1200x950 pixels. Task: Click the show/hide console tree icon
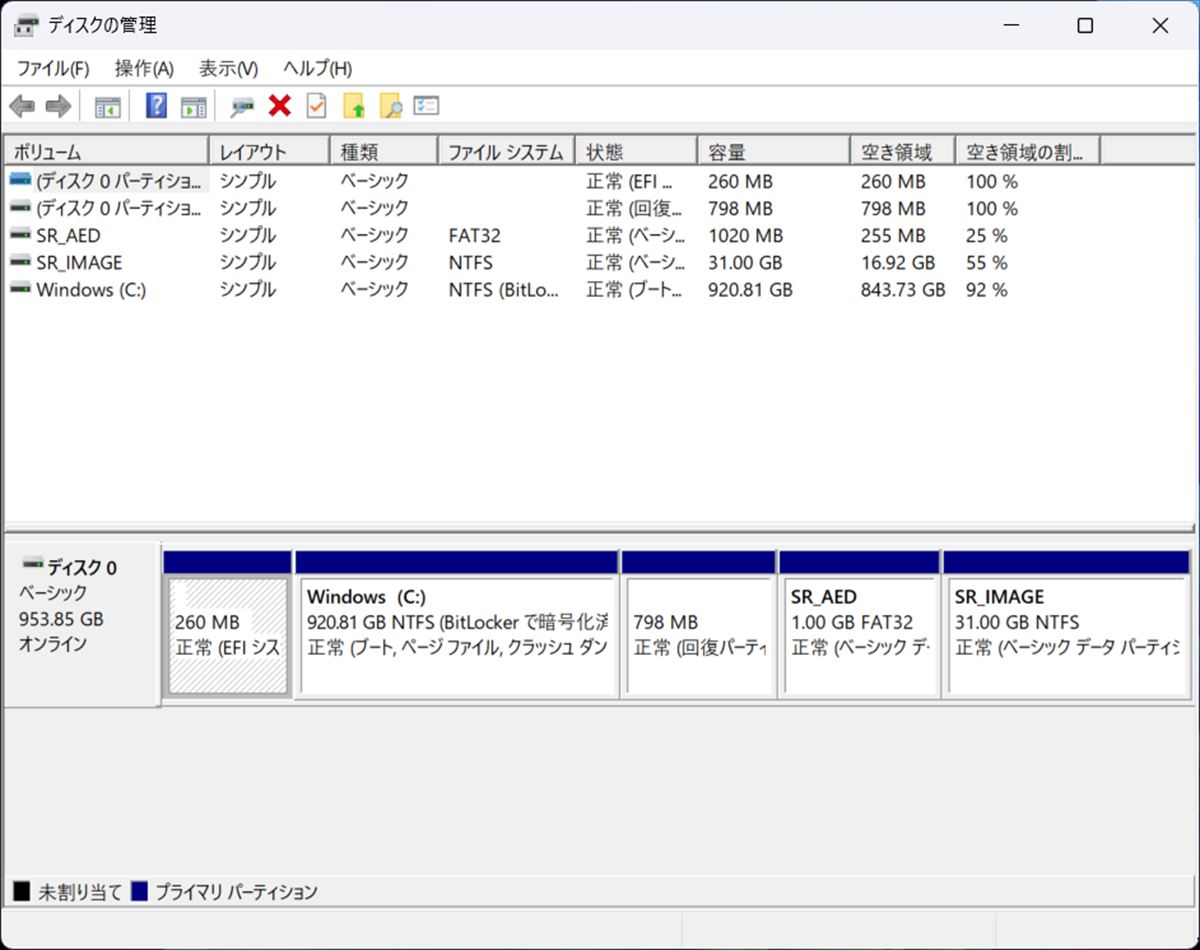[107, 106]
